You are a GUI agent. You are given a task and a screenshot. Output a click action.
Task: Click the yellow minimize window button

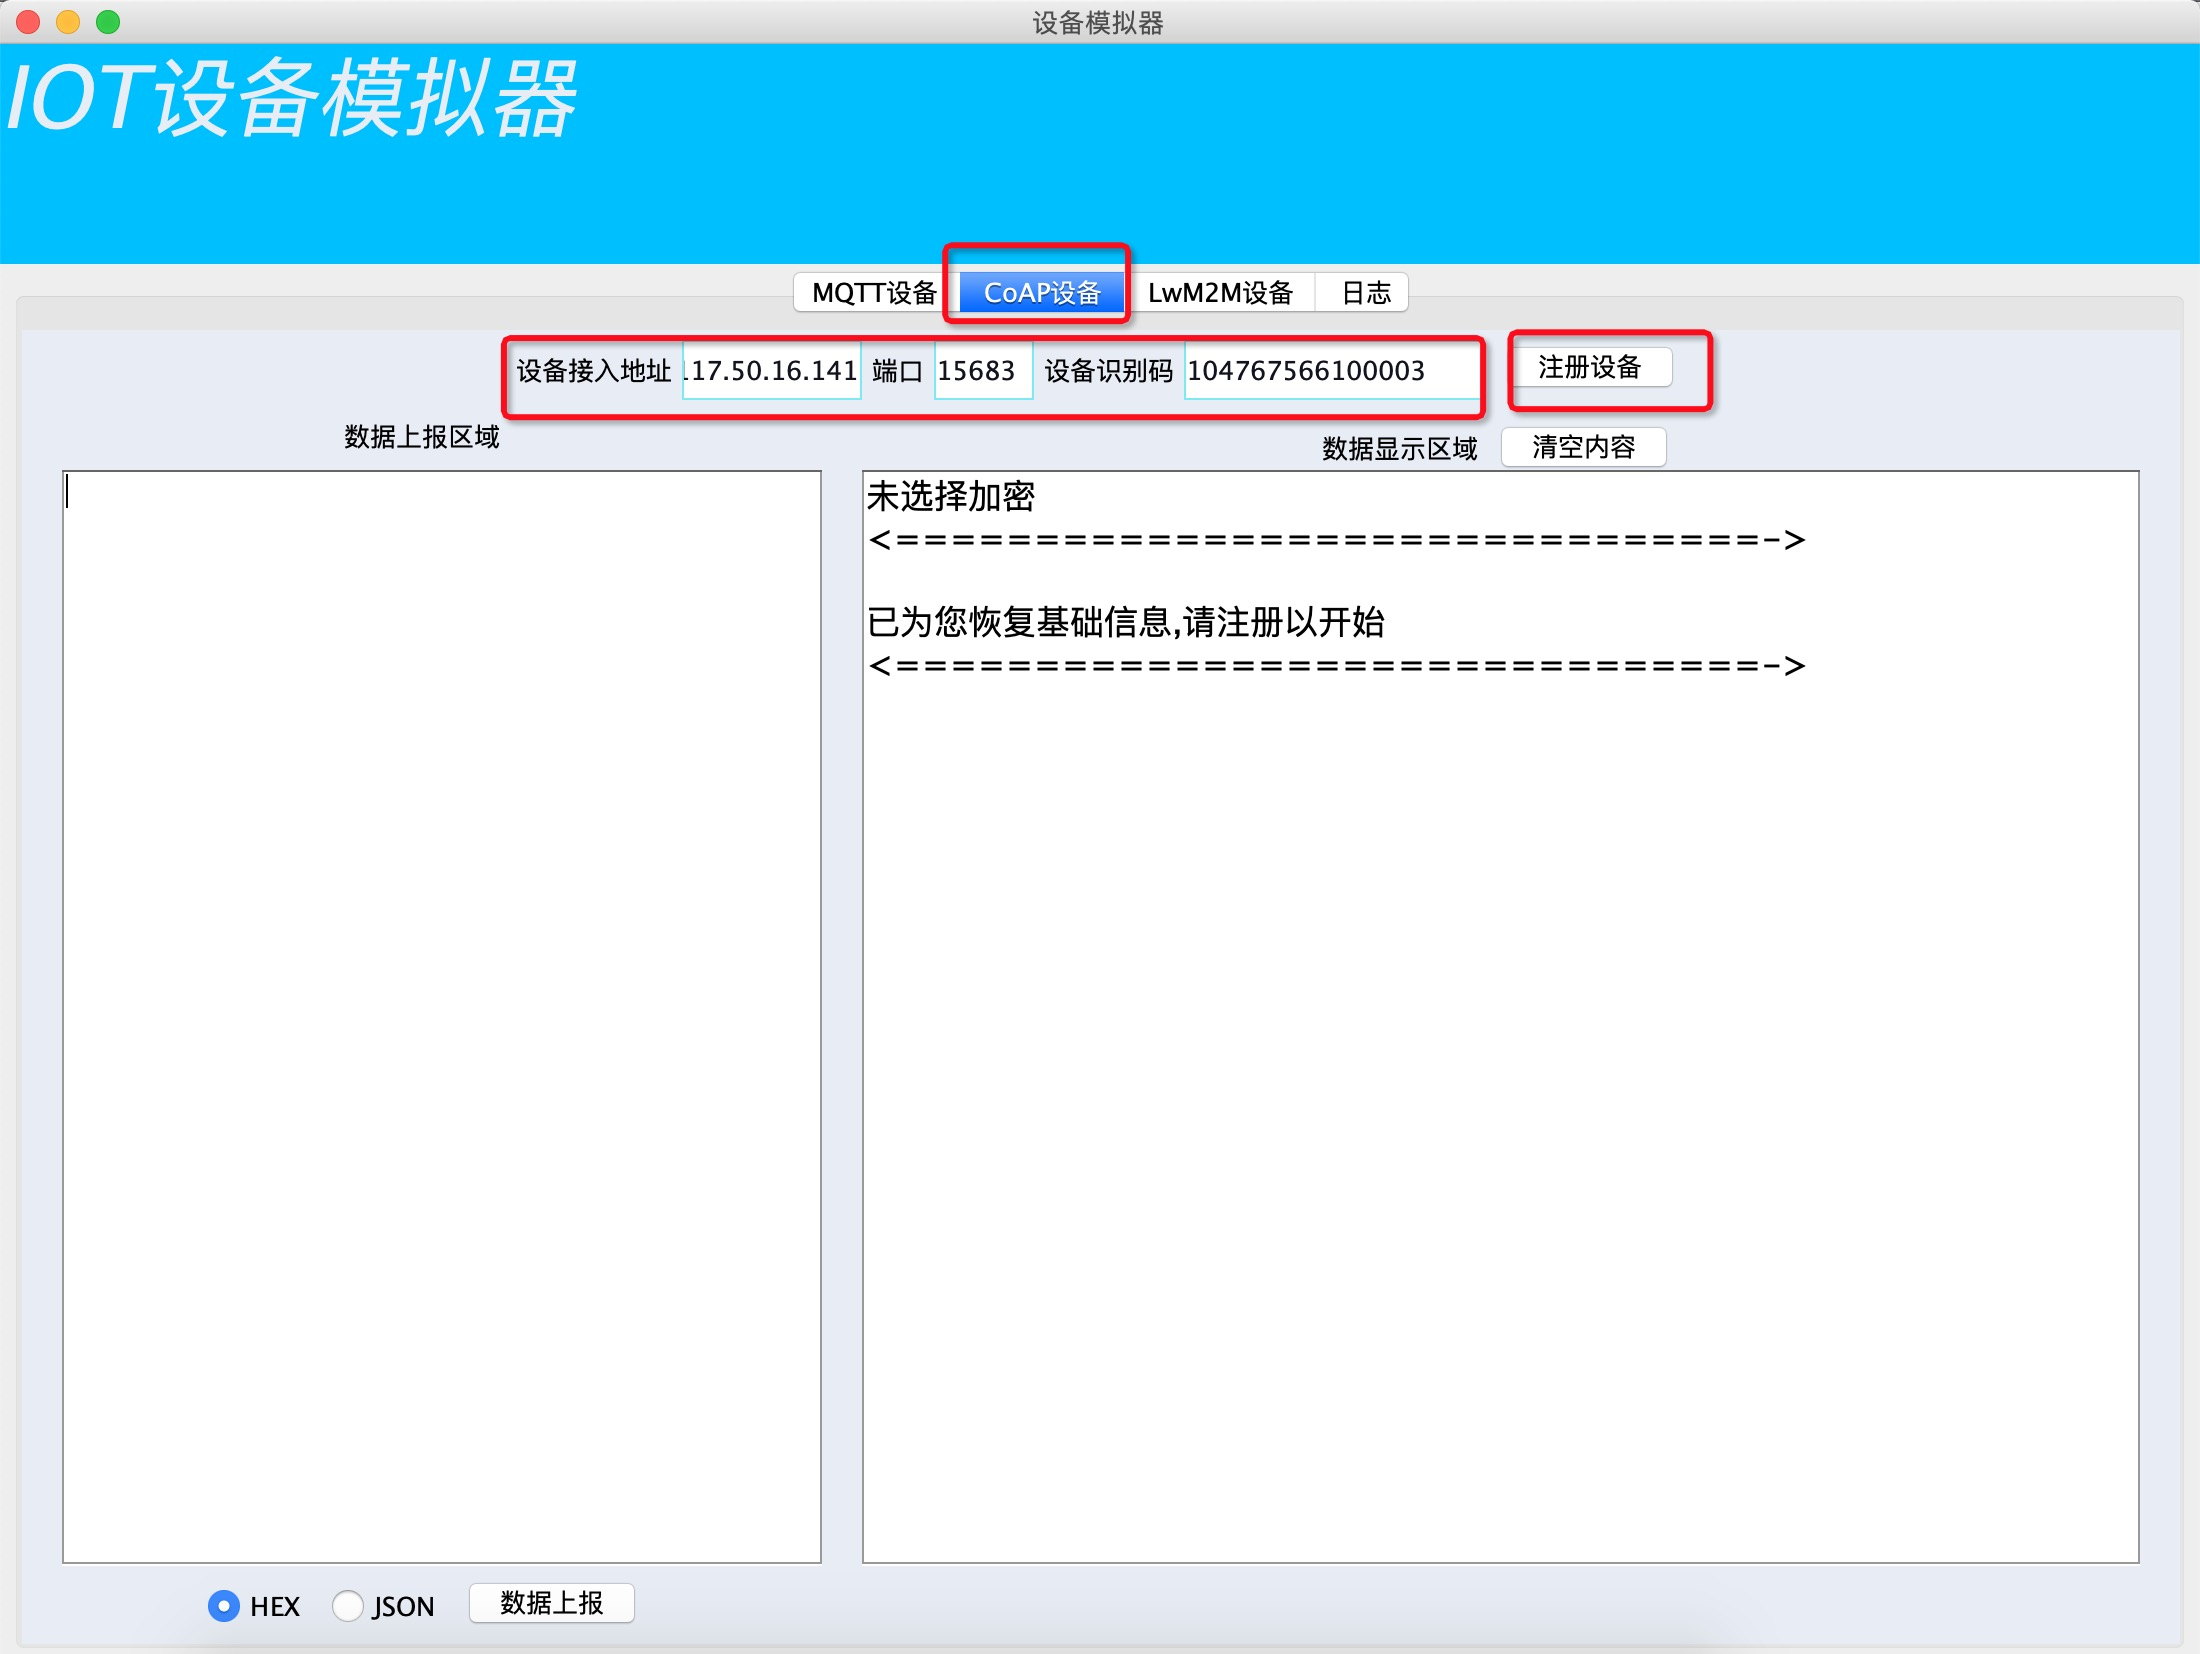coord(68,22)
